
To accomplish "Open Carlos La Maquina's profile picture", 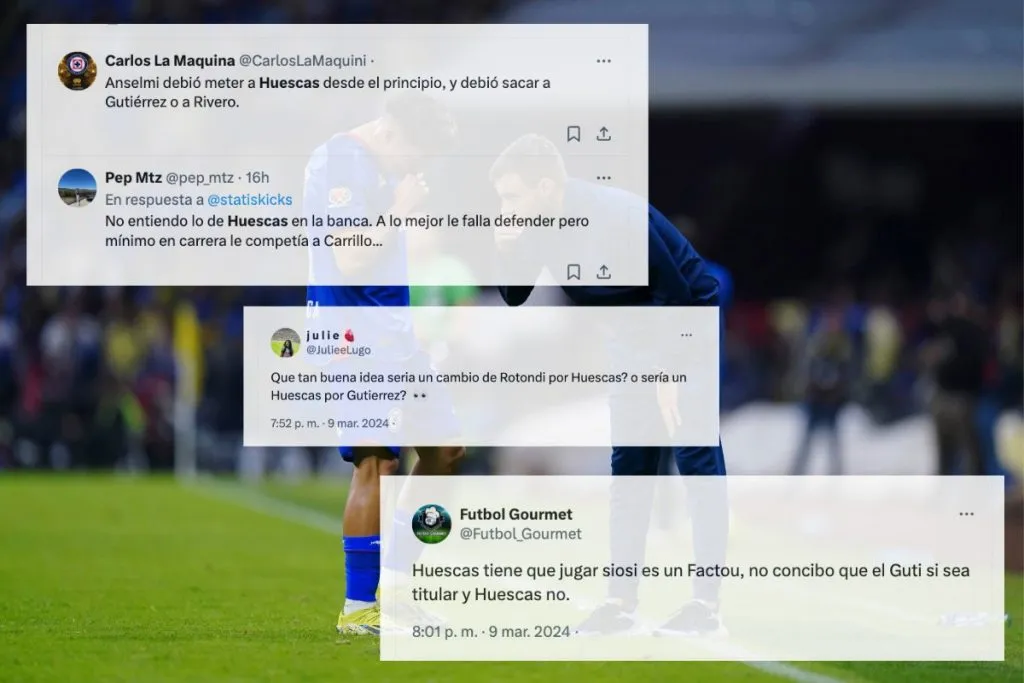I will tap(77, 71).
